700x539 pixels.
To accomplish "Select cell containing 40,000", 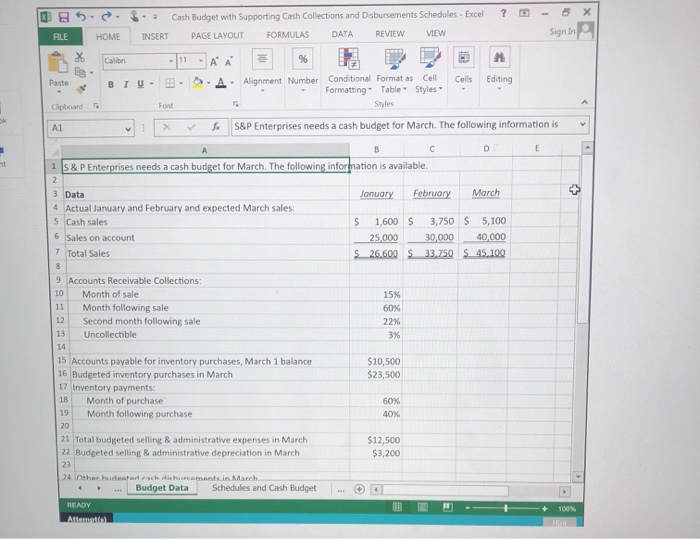I will click(484, 237).
